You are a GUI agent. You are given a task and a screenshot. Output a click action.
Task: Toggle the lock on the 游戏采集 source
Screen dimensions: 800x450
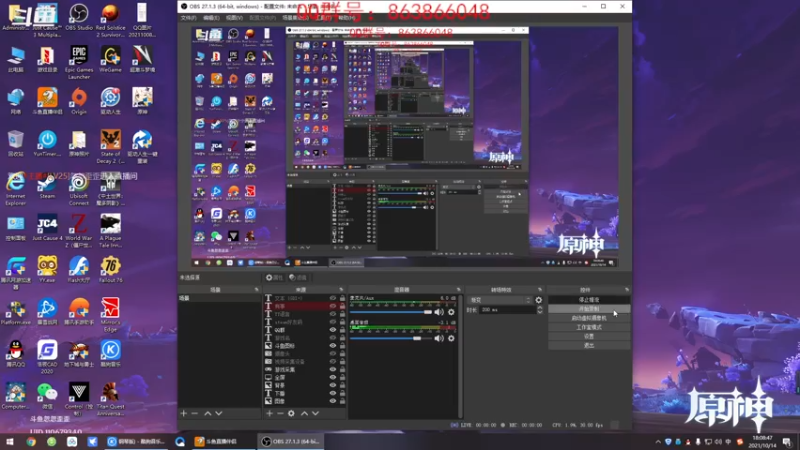342,369
